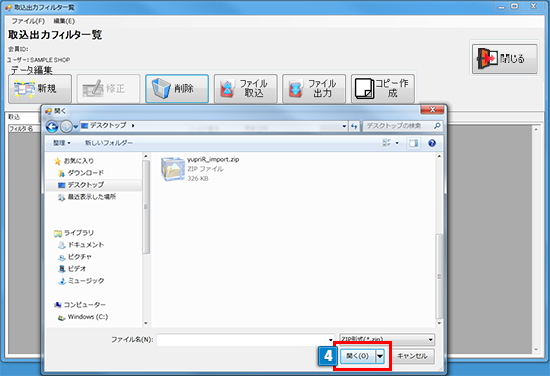Click the ファイル名(N) input field
The width and height of the screenshot is (550, 376).
coord(246,340)
